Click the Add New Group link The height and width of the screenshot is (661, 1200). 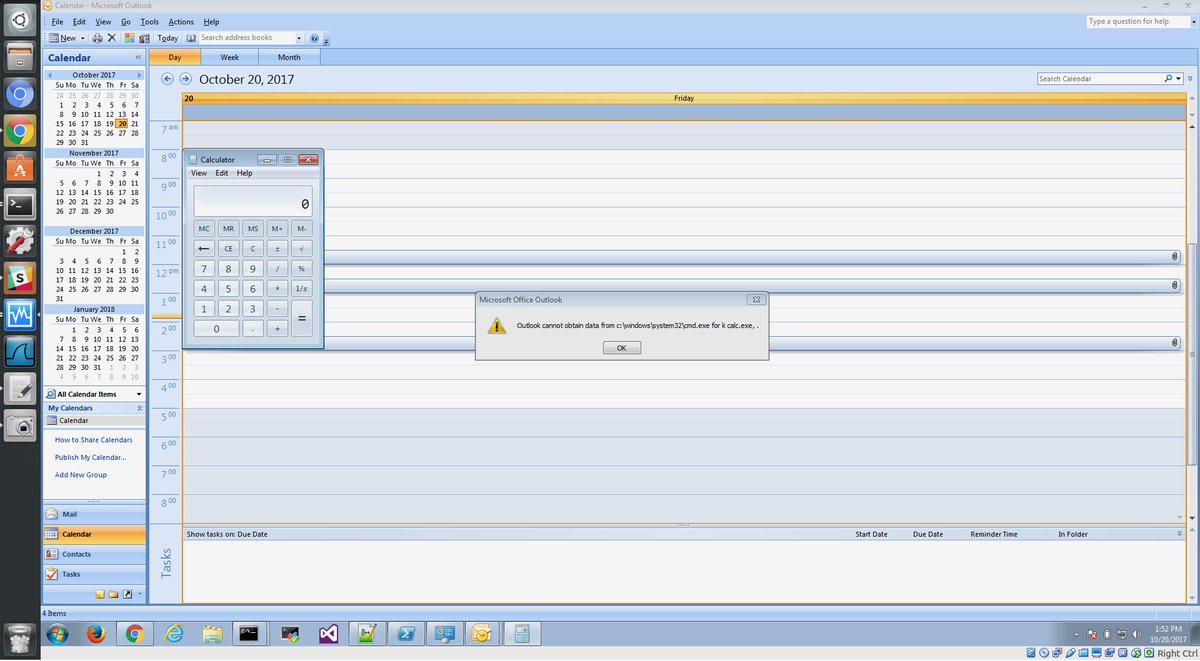[x=81, y=475]
